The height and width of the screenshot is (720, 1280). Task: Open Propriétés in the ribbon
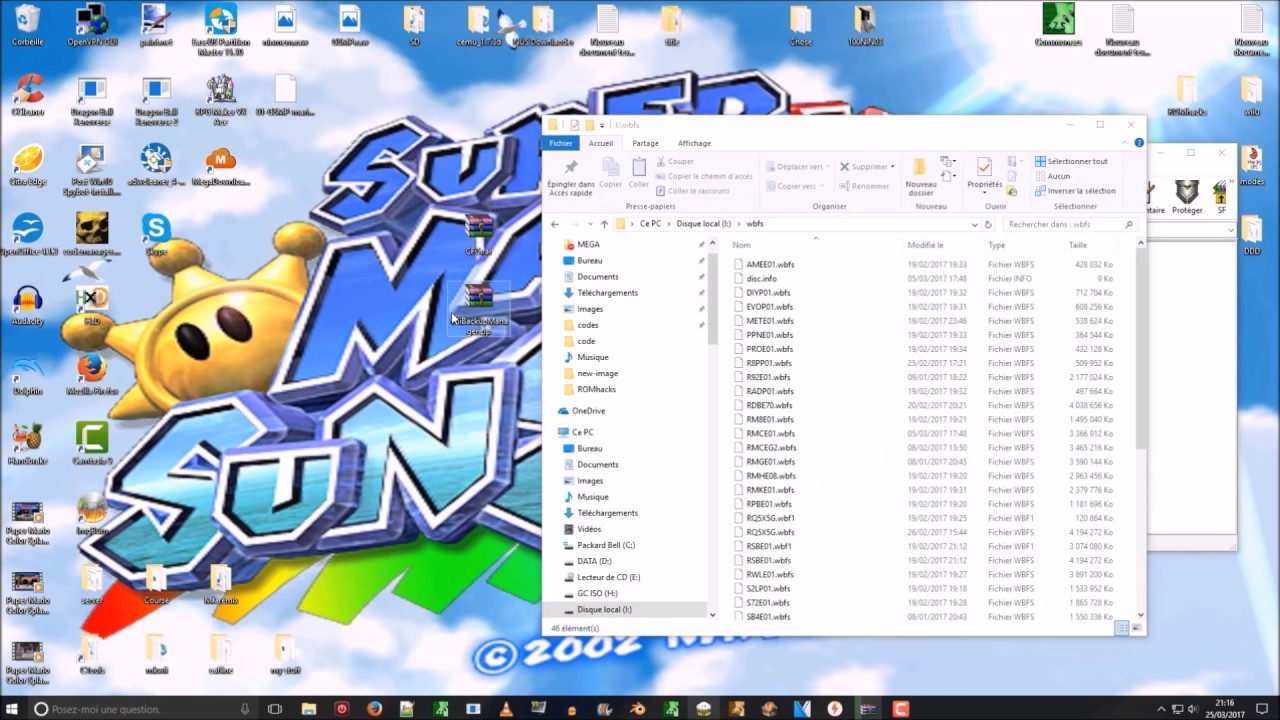tap(985, 173)
